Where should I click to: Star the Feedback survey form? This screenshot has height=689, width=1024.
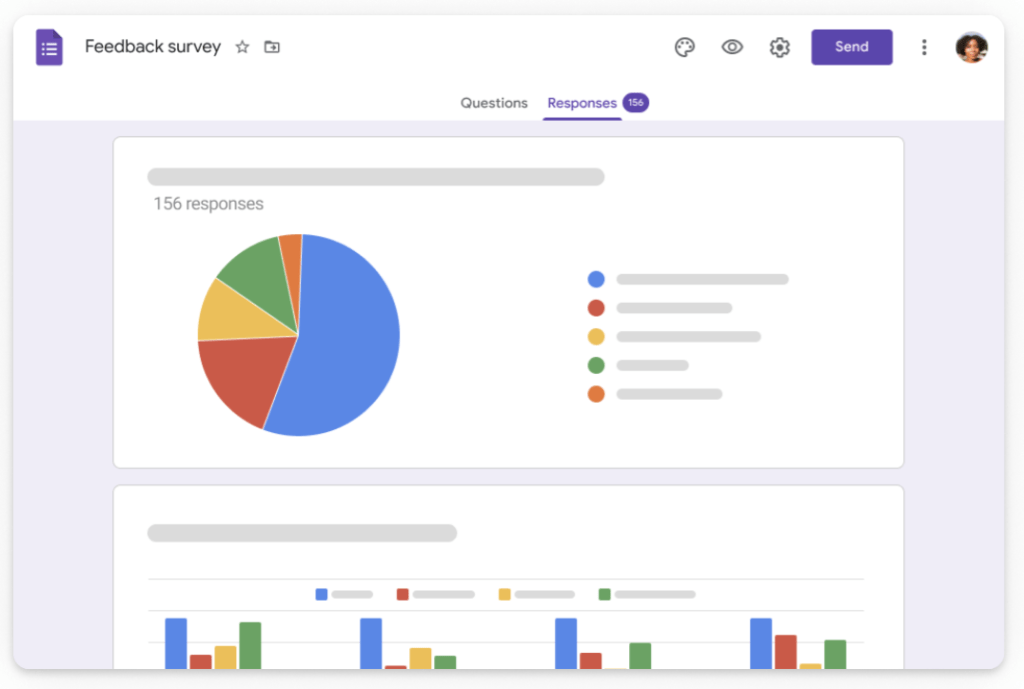click(x=242, y=47)
